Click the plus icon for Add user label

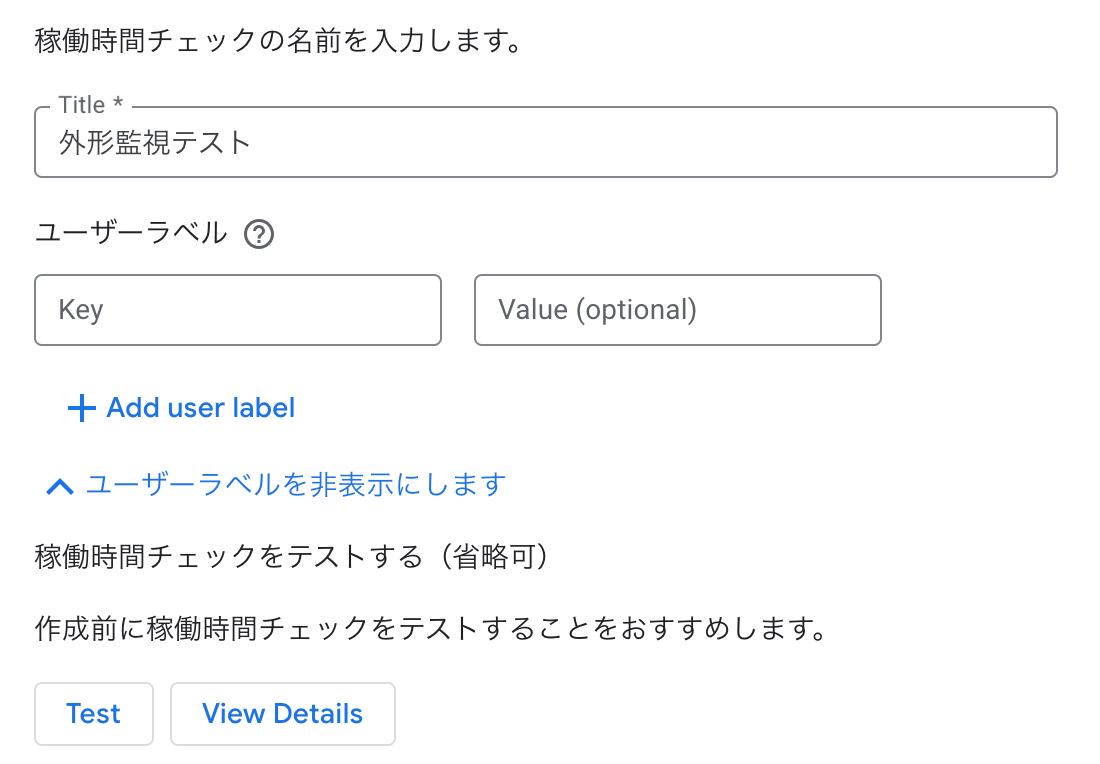coord(81,408)
